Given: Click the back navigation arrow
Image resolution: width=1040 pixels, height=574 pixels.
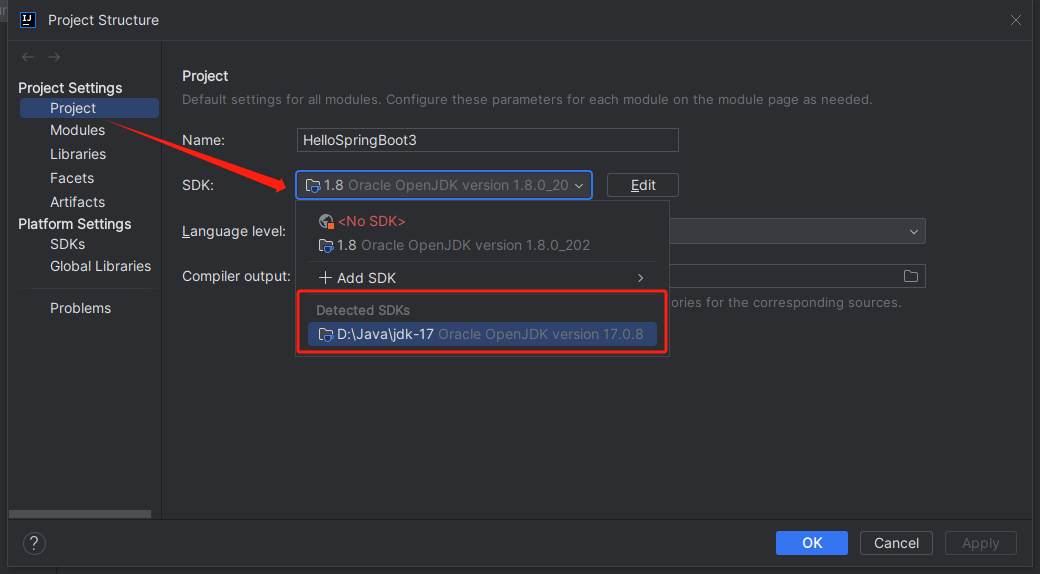Looking at the screenshot, I should point(28,57).
